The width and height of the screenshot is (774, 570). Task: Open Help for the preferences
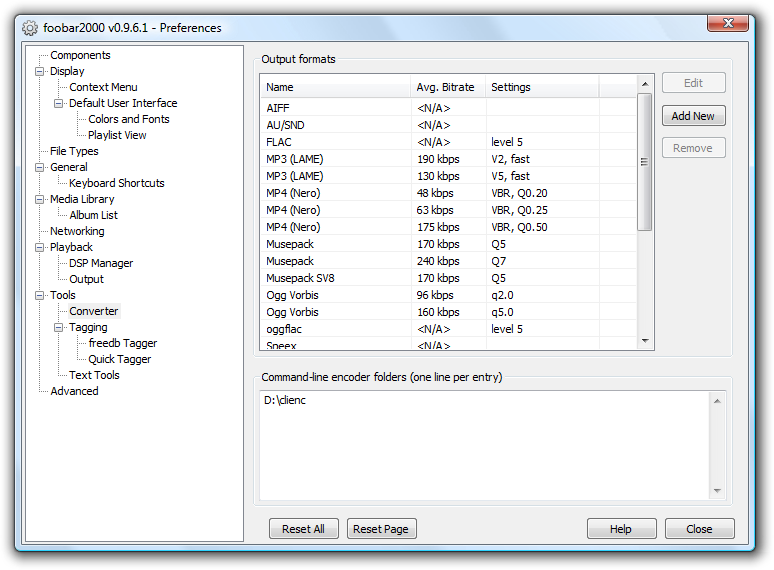[621, 529]
